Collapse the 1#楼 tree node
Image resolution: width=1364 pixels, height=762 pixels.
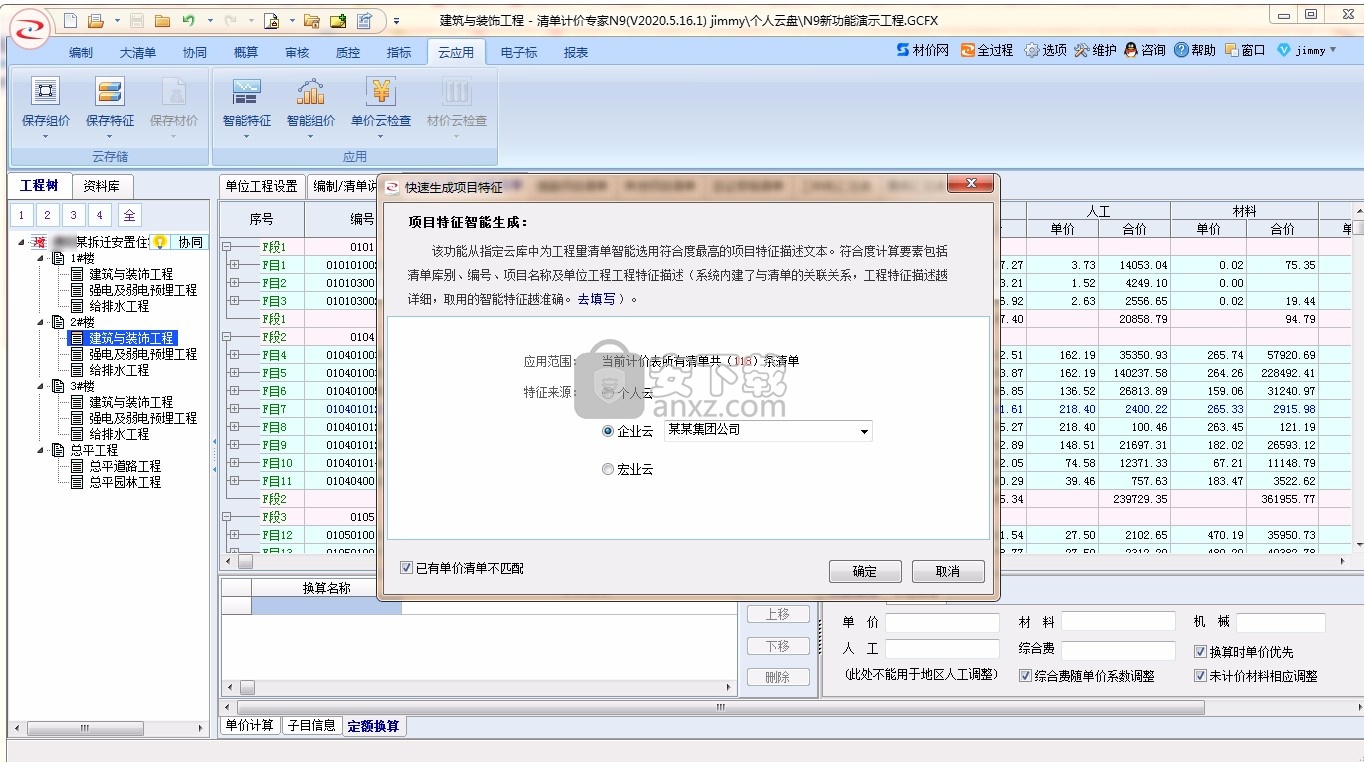pos(42,258)
